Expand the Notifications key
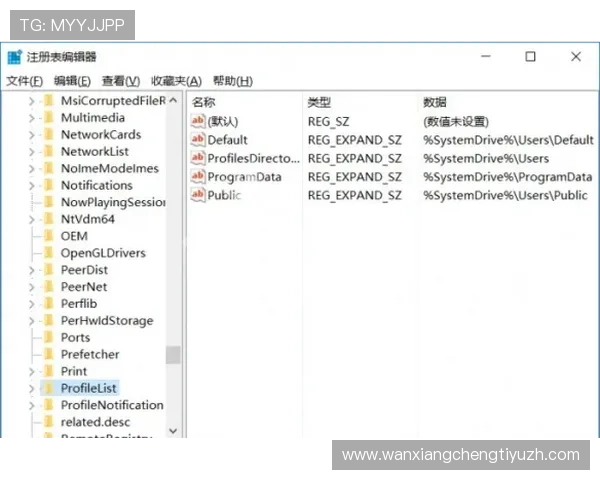600x480 pixels. (32, 186)
